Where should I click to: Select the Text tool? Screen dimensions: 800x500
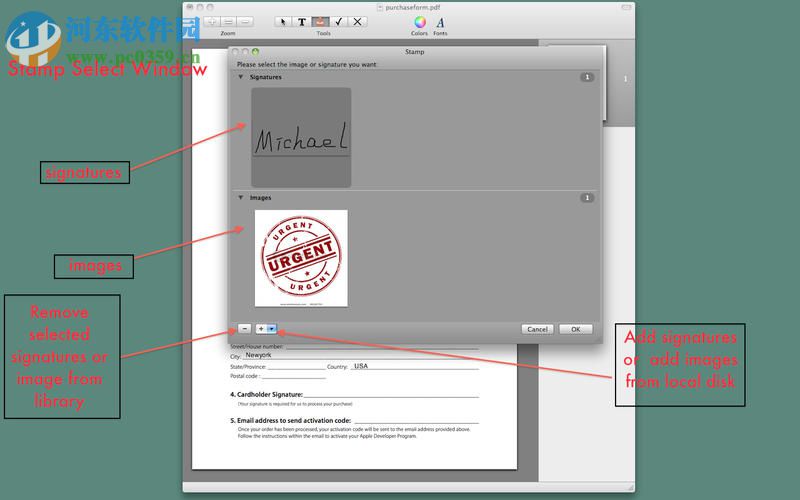(x=302, y=21)
